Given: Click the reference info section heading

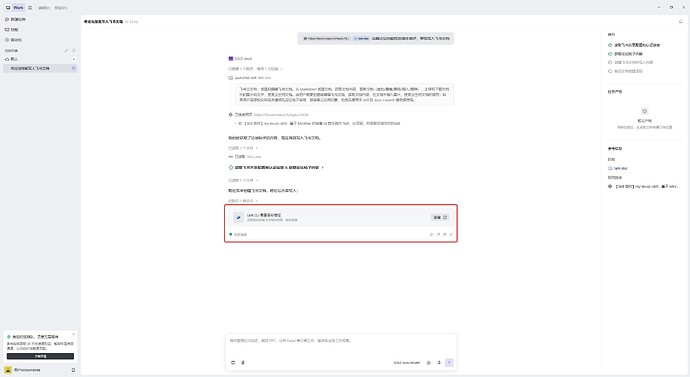Looking at the screenshot, I should (x=615, y=149).
